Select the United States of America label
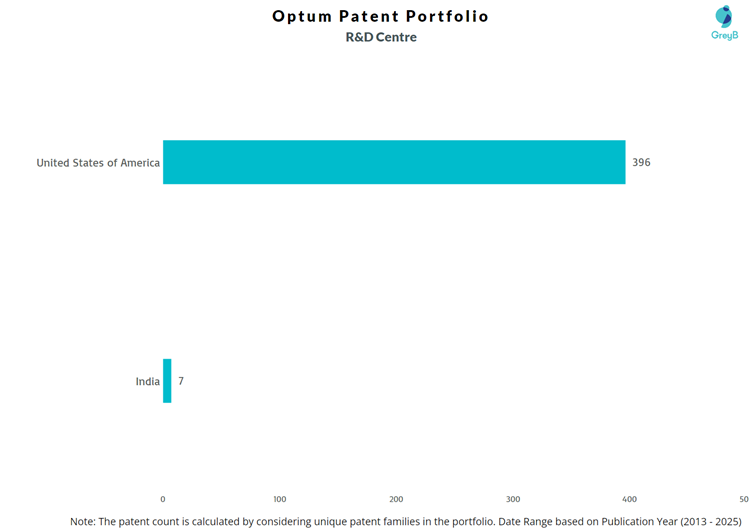This screenshot has width=749, height=531. [98, 162]
